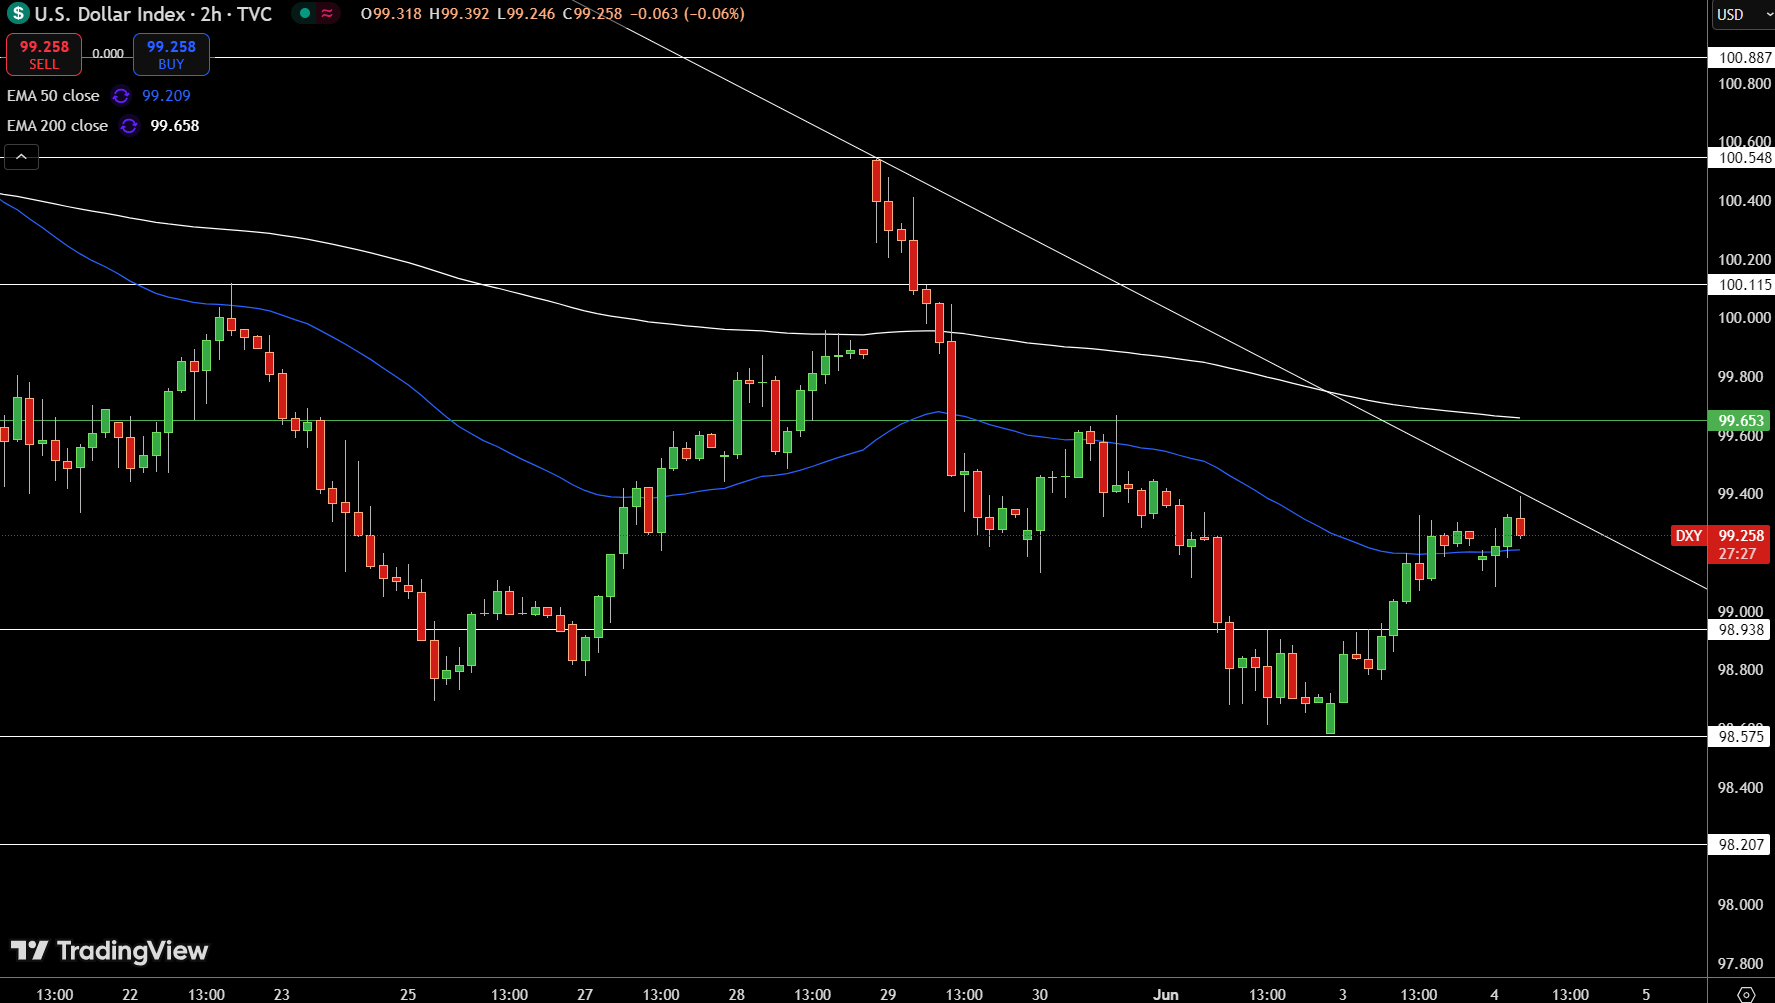Click the open value O99.318
Image resolution: width=1775 pixels, height=1003 pixels.
click(x=391, y=14)
